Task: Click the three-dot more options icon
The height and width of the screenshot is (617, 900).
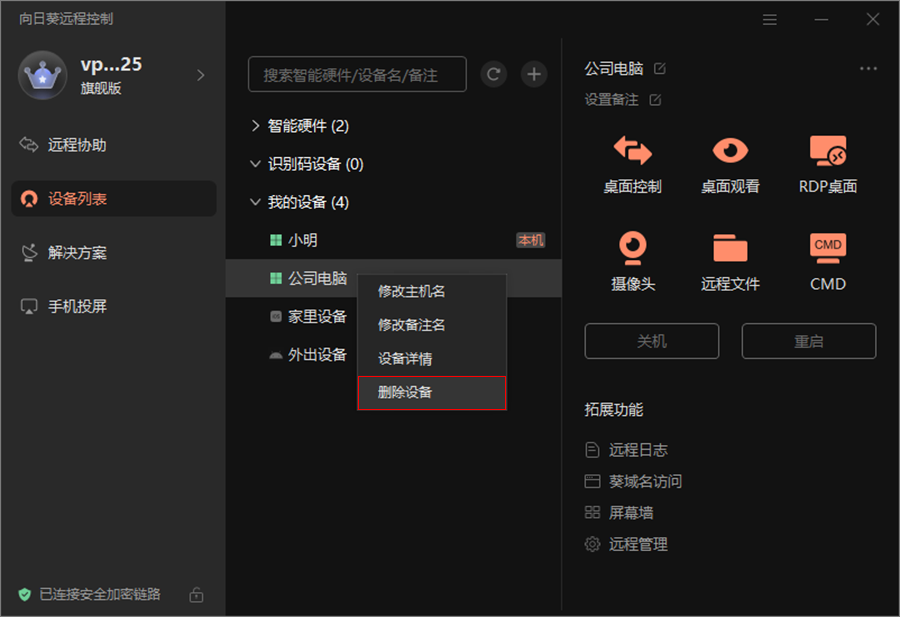Action: 868,68
